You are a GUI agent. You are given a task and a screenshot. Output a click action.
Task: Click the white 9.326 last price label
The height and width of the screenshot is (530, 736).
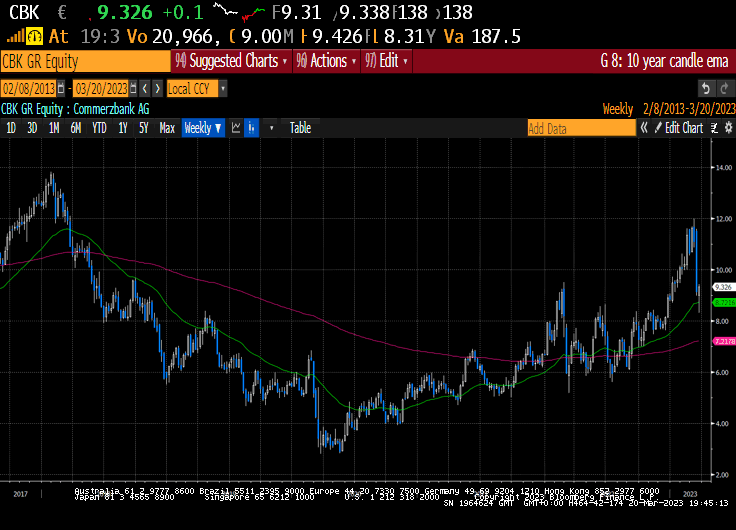point(723,287)
